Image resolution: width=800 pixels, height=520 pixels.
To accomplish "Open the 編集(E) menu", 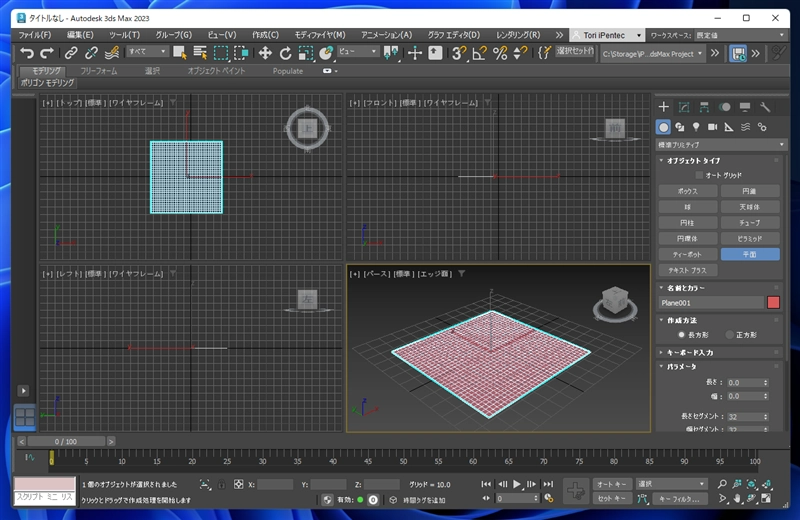I will coord(80,35).
